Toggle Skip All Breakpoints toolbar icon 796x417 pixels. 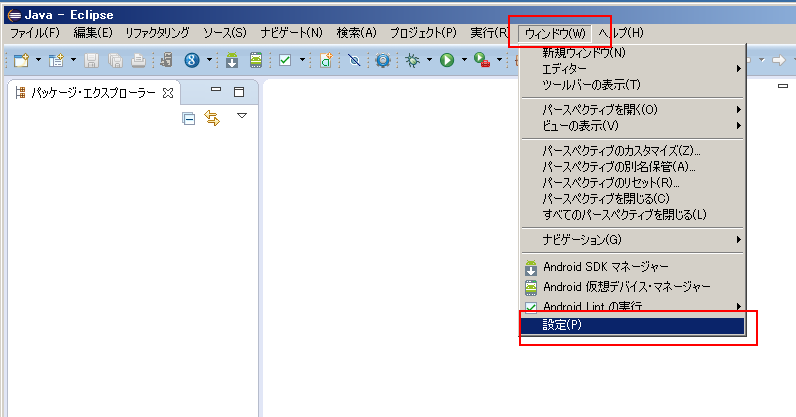click(354, 60)
